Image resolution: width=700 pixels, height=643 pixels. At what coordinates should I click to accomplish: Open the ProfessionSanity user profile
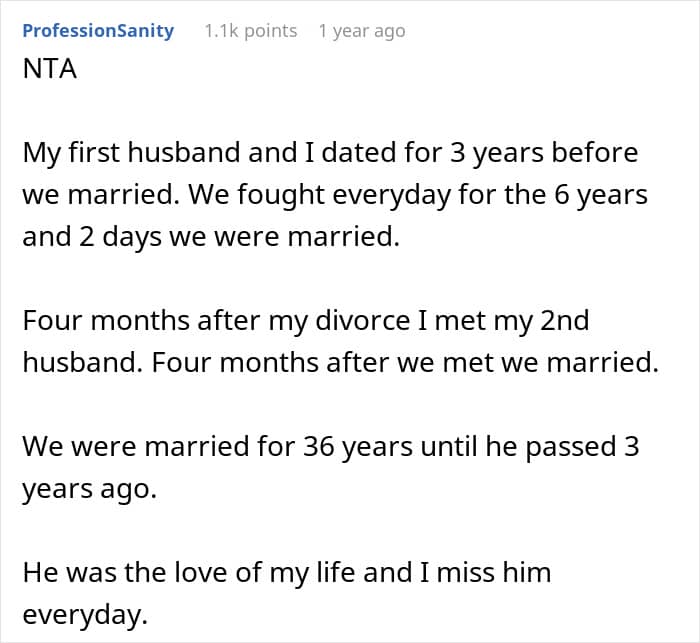[98, 31]
